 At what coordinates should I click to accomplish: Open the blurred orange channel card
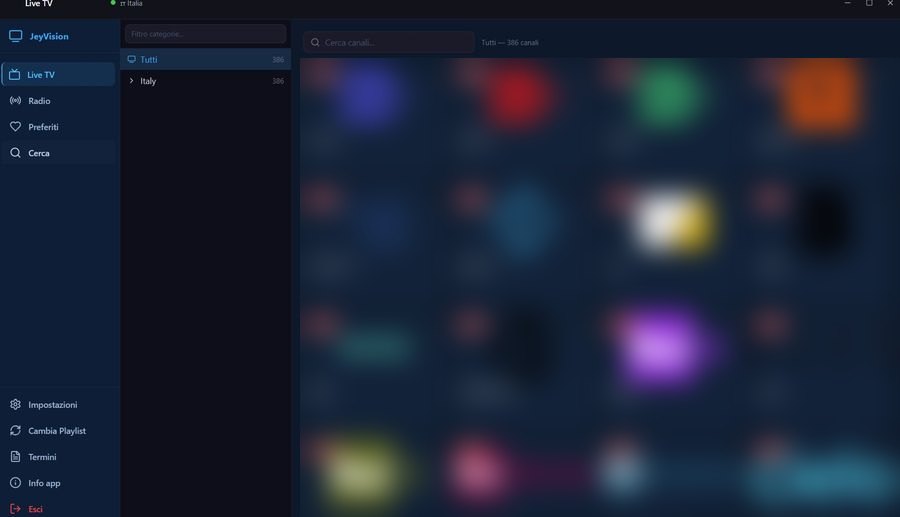pyautogui.click(x=821, y=96)
